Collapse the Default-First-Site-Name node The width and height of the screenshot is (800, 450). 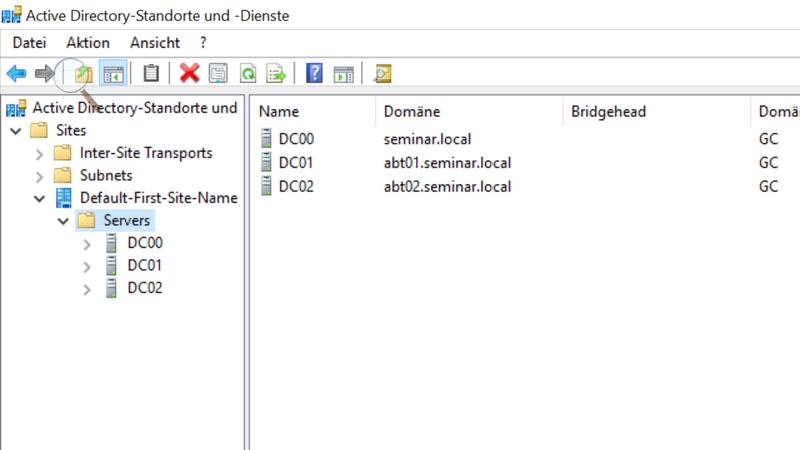pos(39,198)
